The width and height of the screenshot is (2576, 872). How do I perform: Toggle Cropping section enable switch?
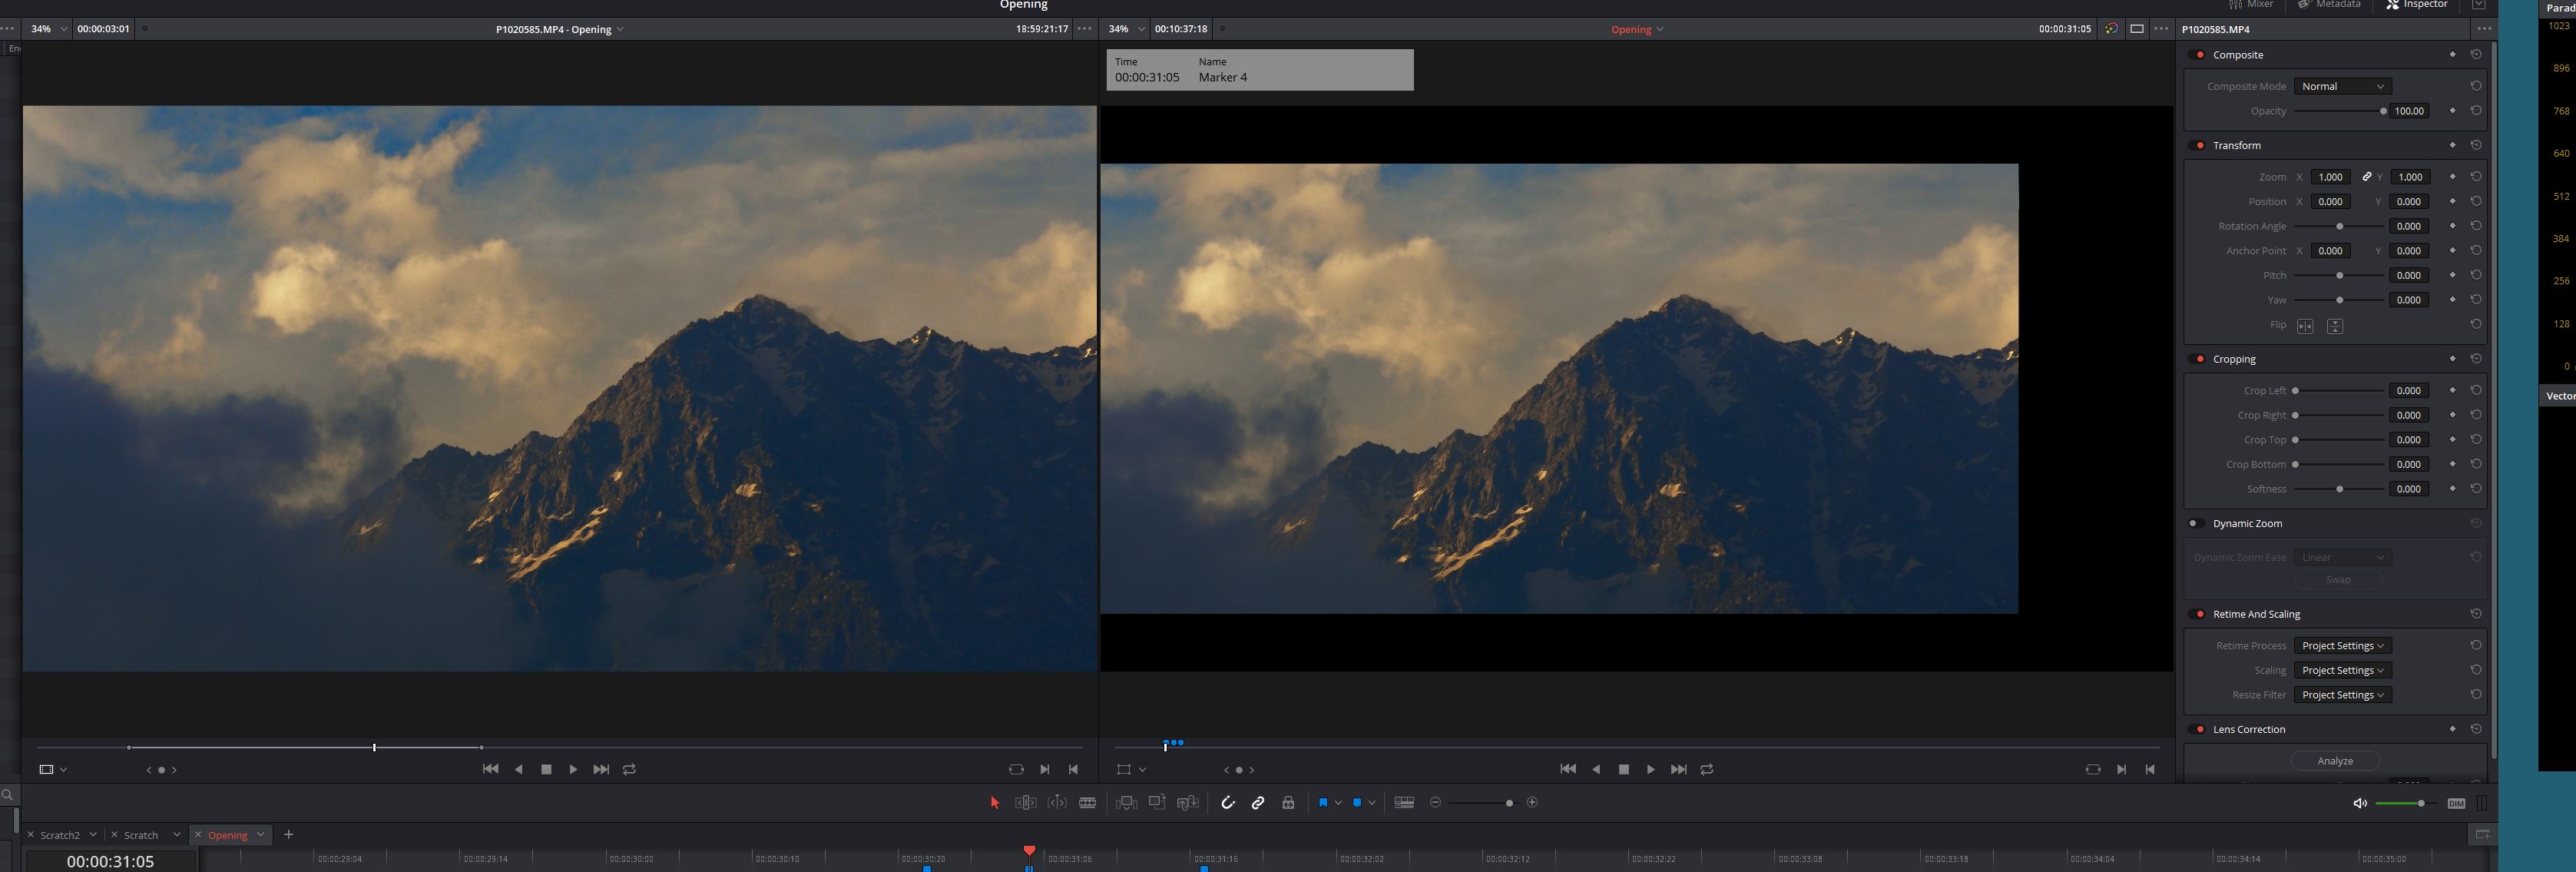coord(2198,360)
